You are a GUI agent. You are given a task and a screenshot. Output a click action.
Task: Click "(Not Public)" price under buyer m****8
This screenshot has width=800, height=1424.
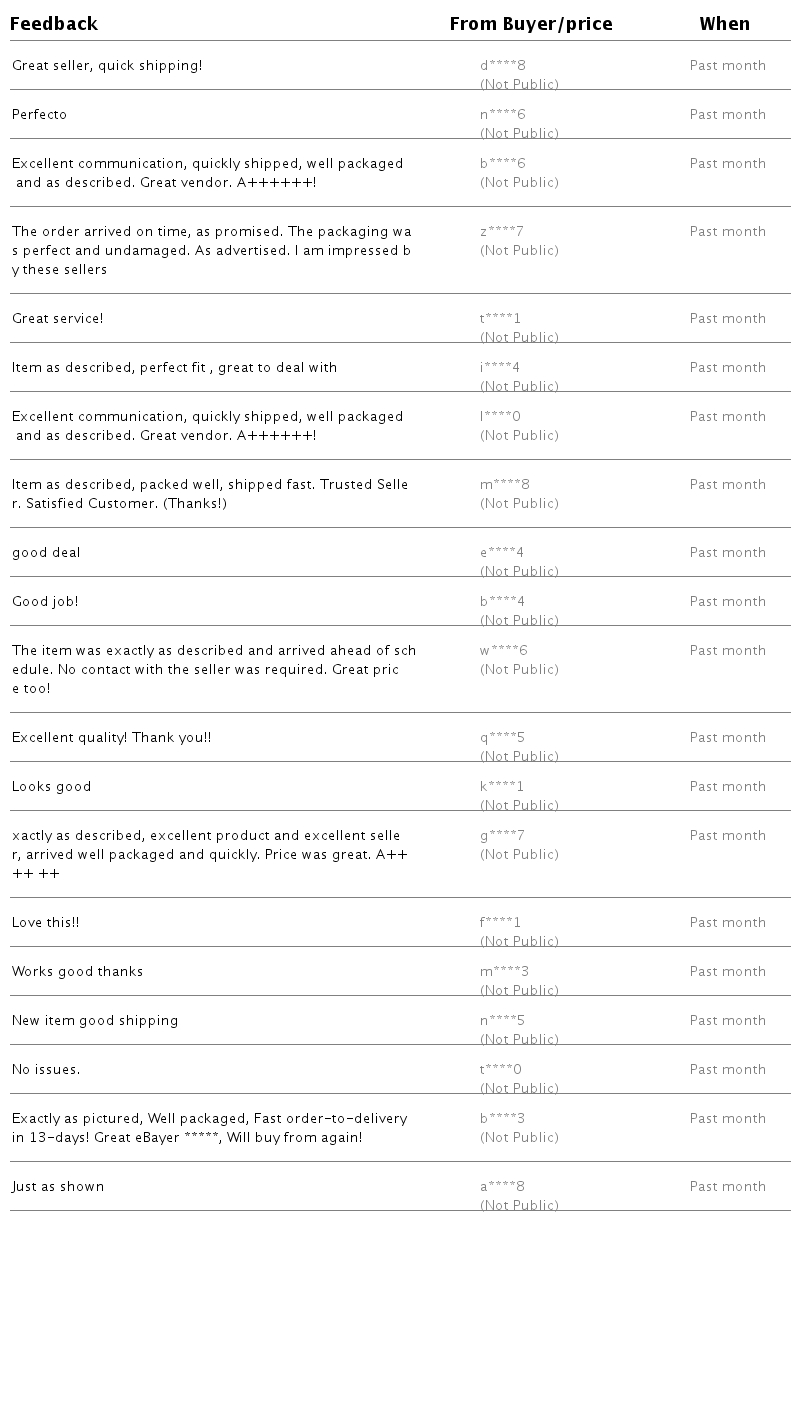tap(519, 504)
